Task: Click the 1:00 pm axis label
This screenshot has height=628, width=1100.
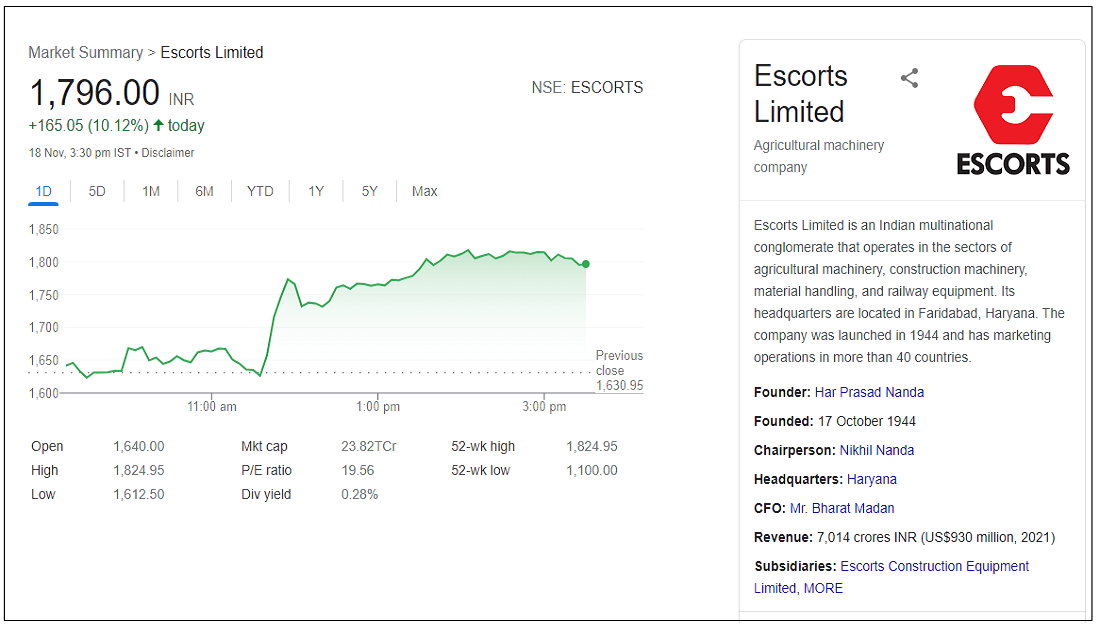Action: click(x=378, y=406)
